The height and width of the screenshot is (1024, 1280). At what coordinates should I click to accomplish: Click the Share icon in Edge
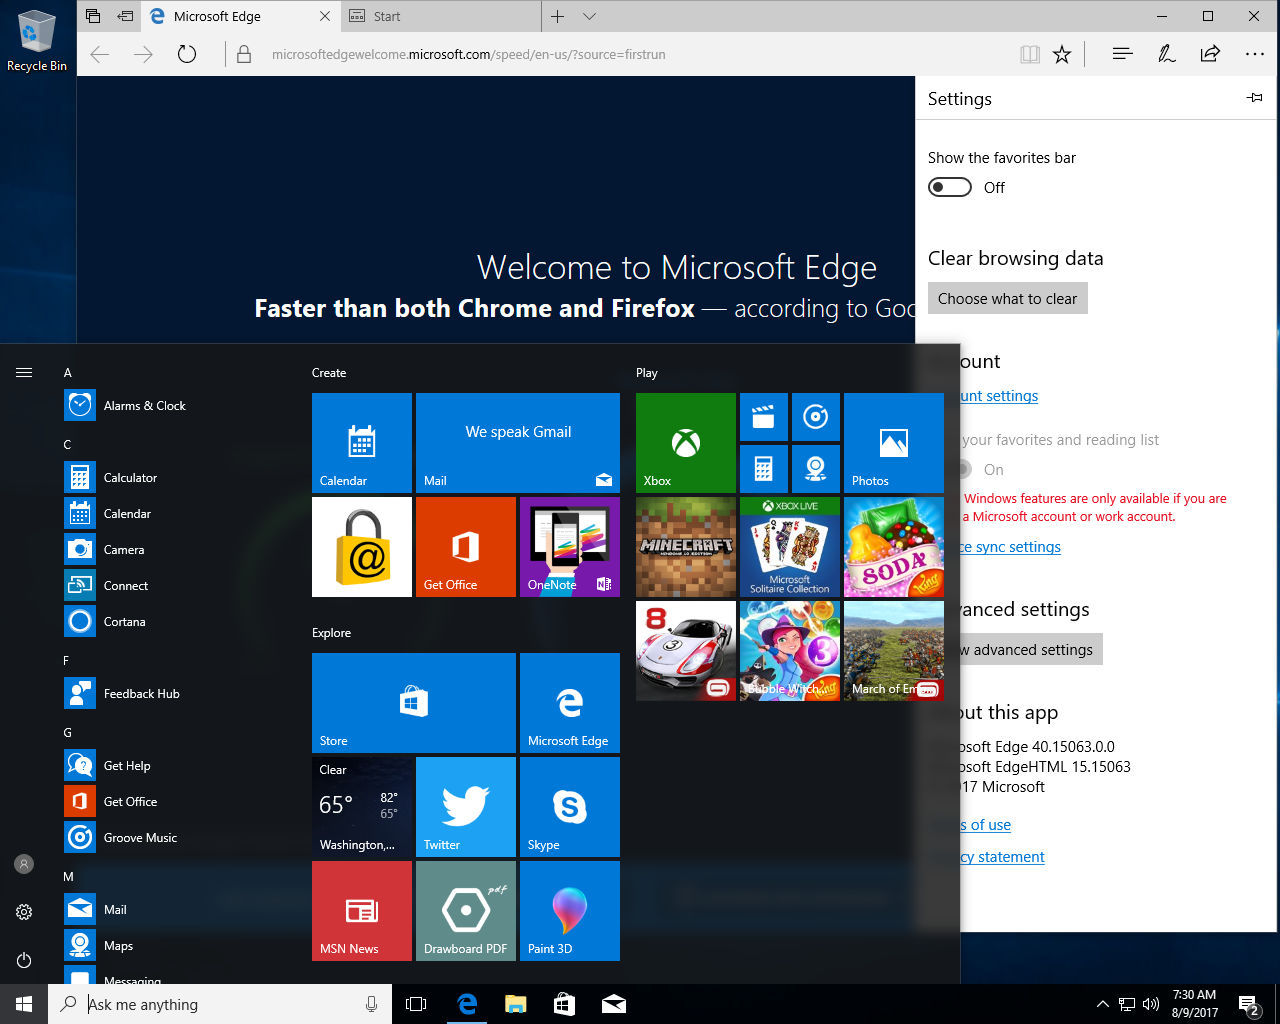click(x=1210, y=54)
